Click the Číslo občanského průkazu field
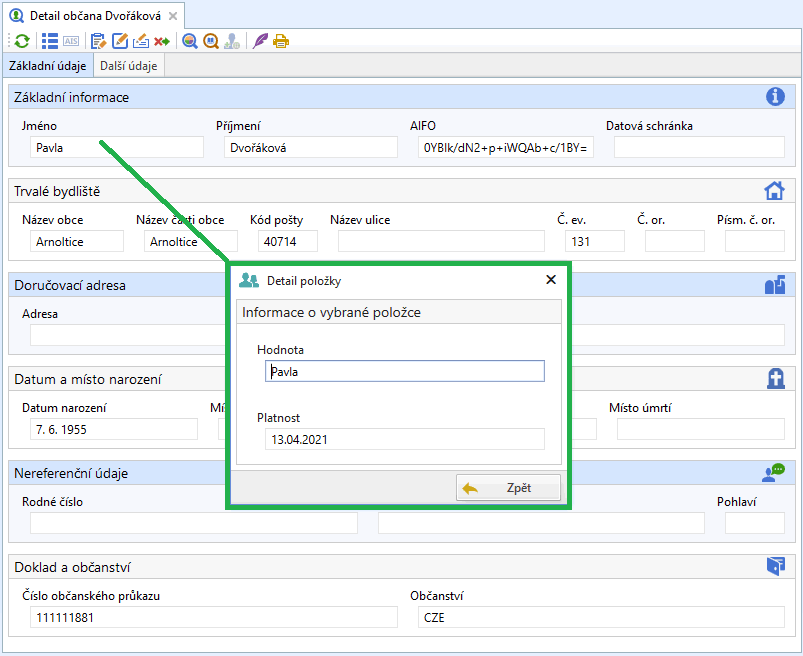 point(213,617)
